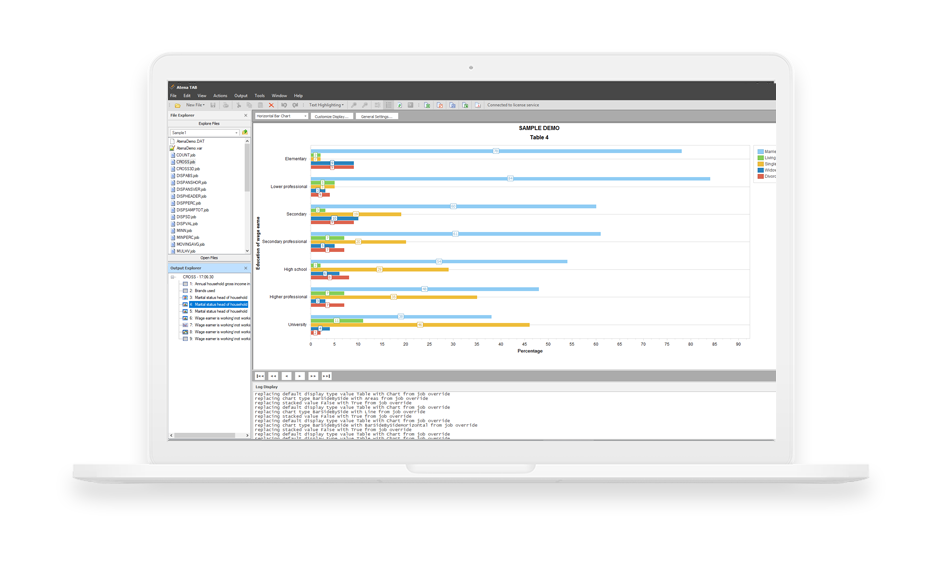Expand the New File dropdown
This screenshot has width=944, height=577.
196,105
